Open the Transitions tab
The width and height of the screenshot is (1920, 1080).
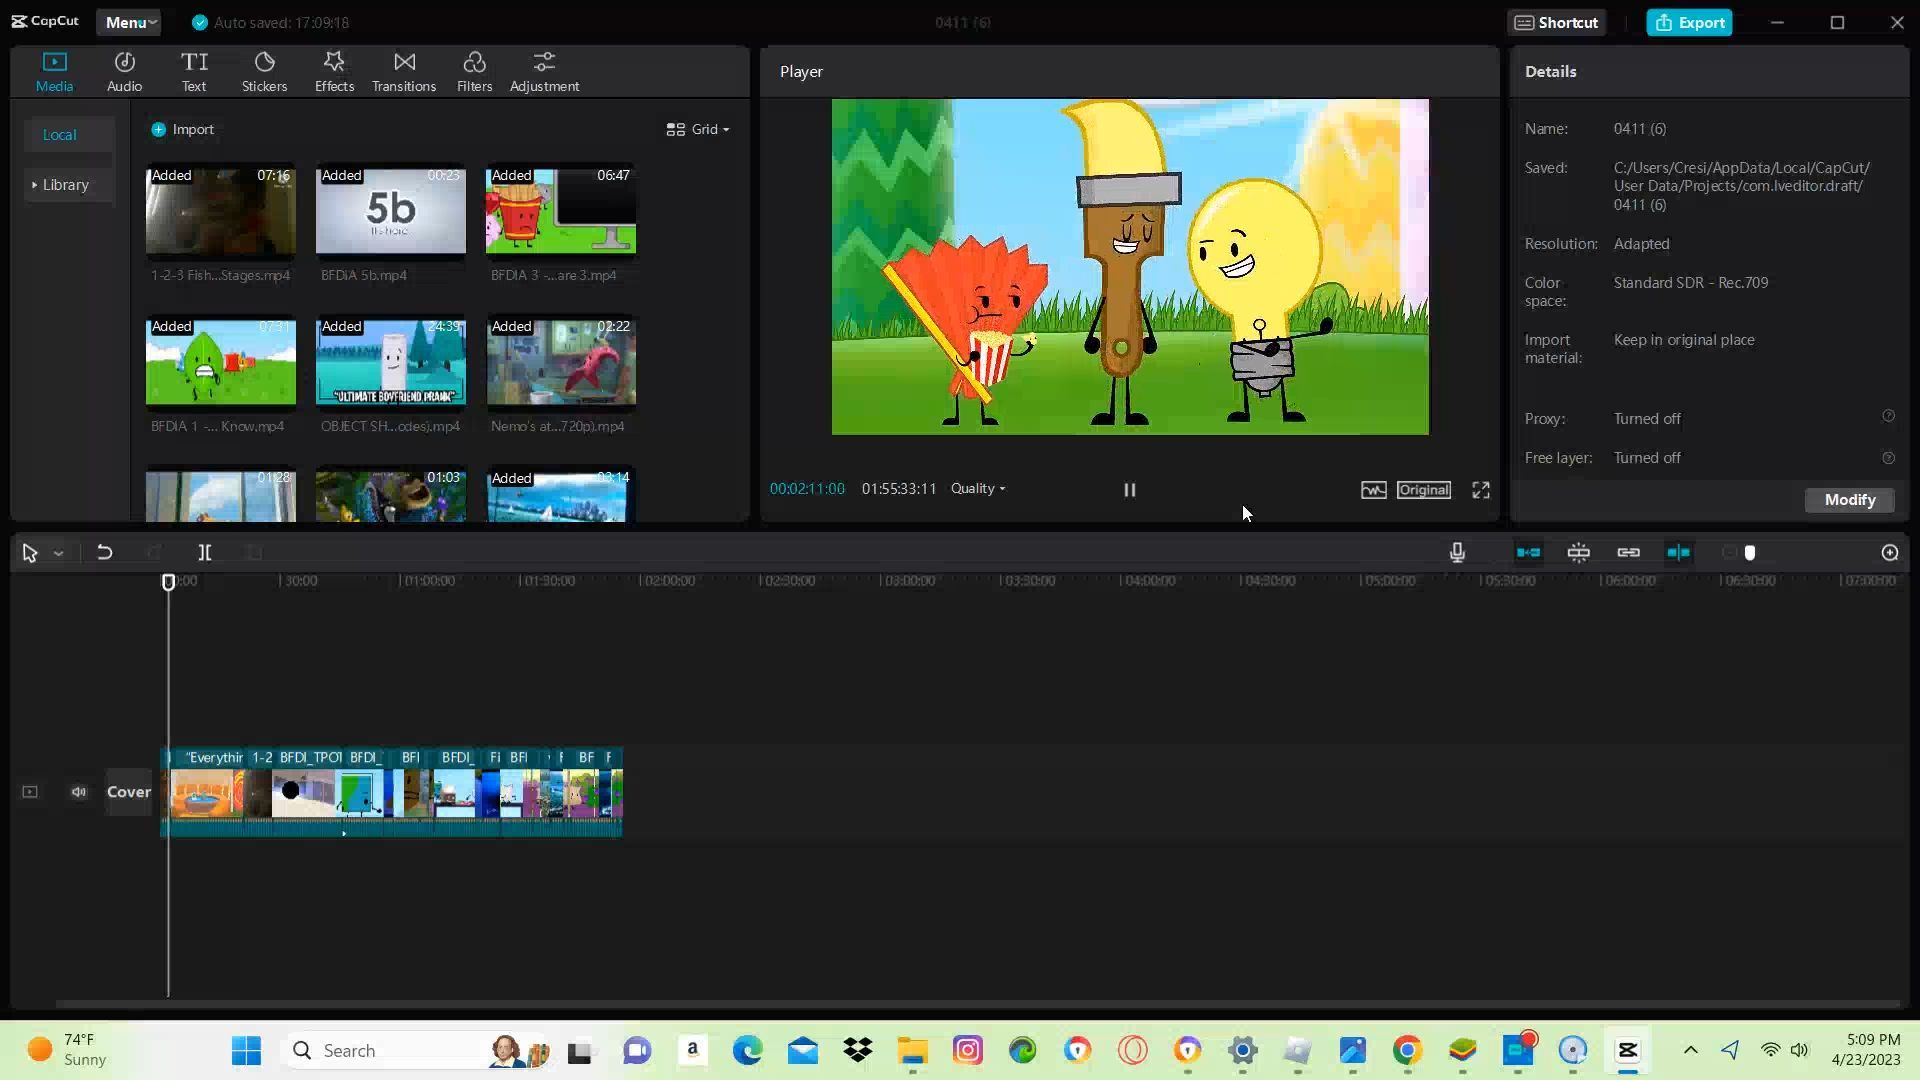pyautogui.click(x=404, y=72)
